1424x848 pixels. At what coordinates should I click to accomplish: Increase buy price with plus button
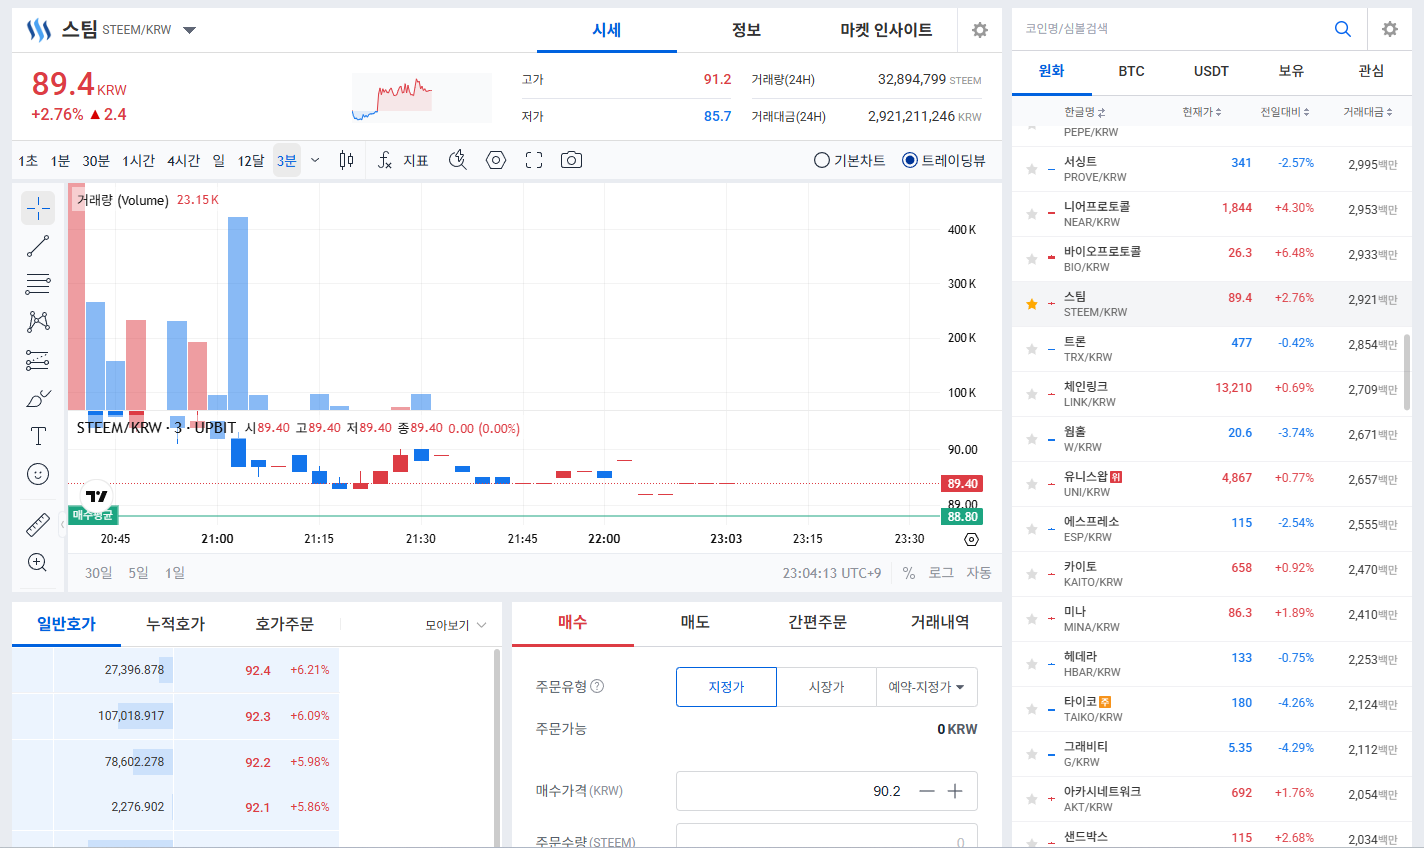955,791
